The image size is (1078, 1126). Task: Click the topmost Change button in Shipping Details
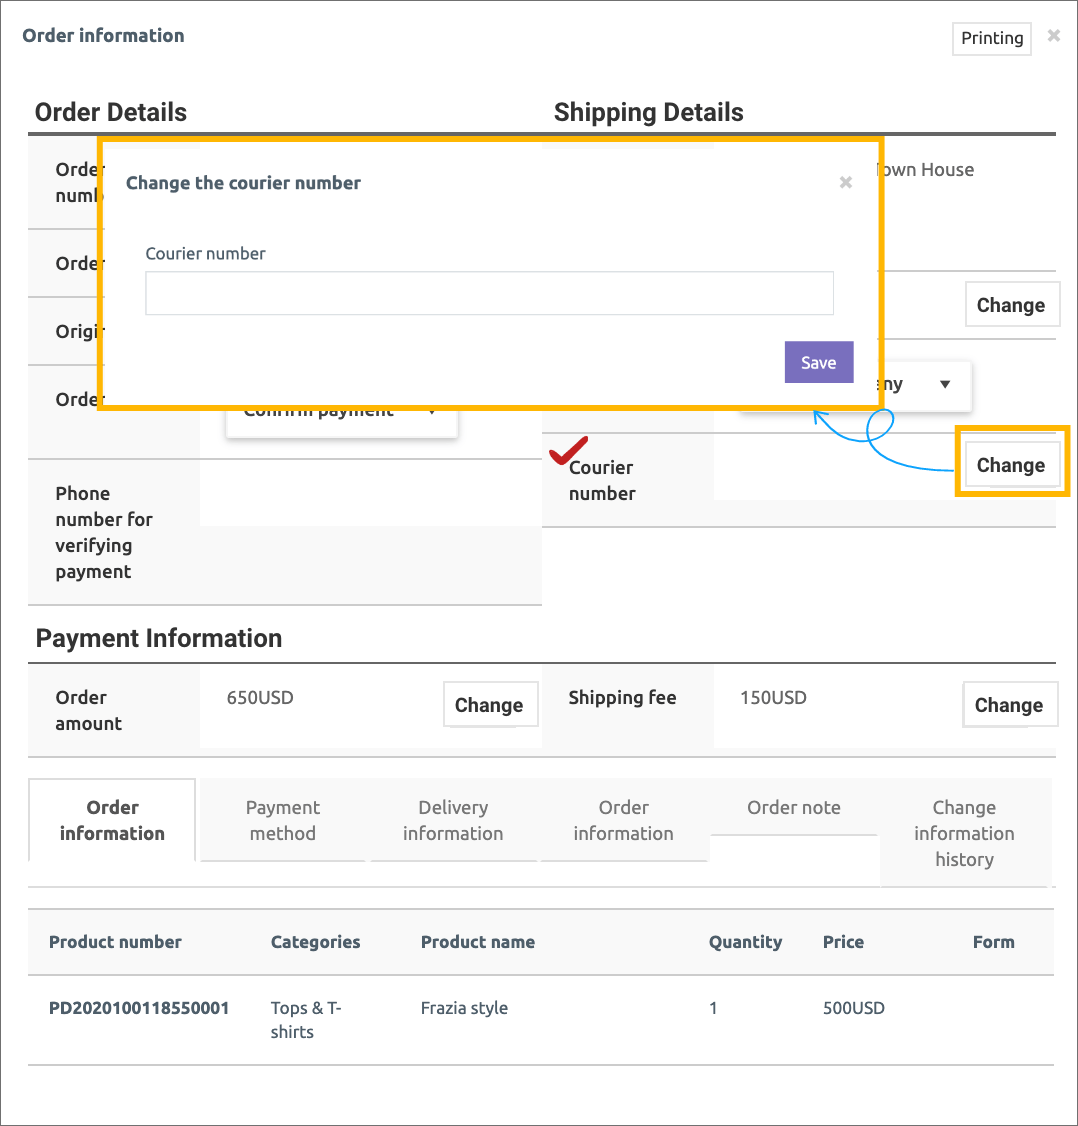1010,305
